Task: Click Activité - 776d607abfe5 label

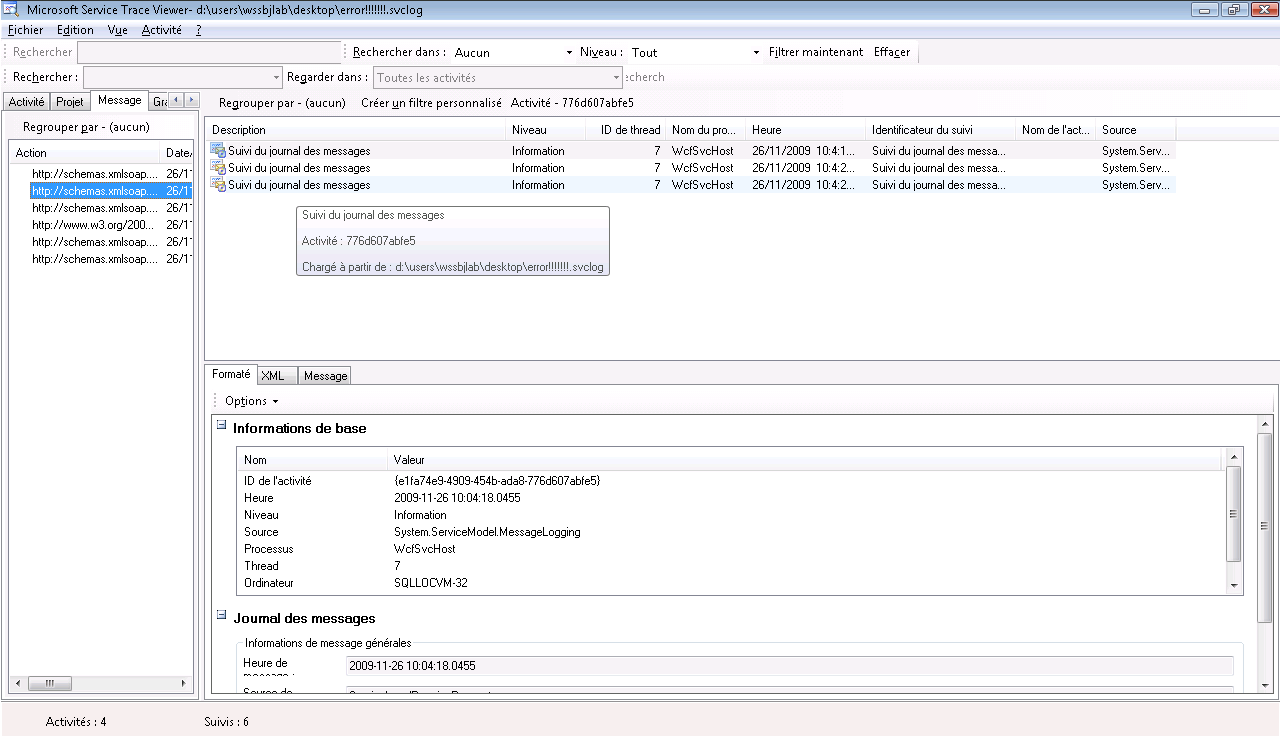Action: point(572,103)
